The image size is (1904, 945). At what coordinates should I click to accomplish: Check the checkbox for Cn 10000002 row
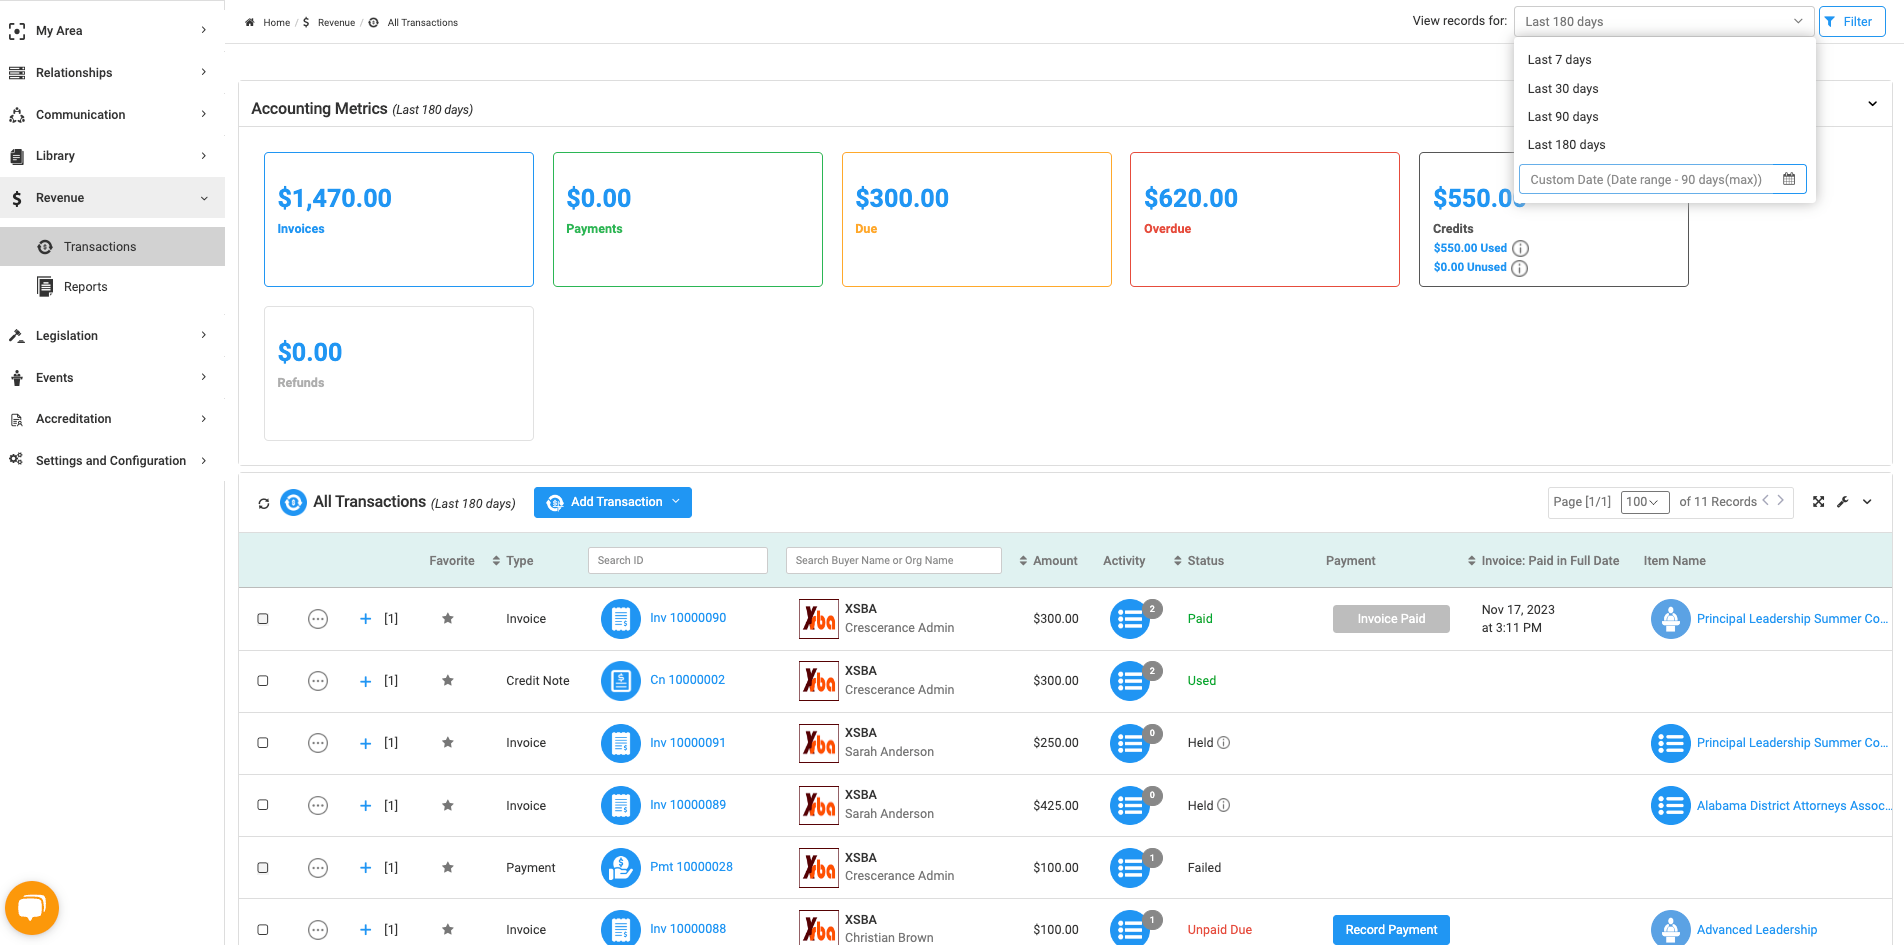coord(263,681)
